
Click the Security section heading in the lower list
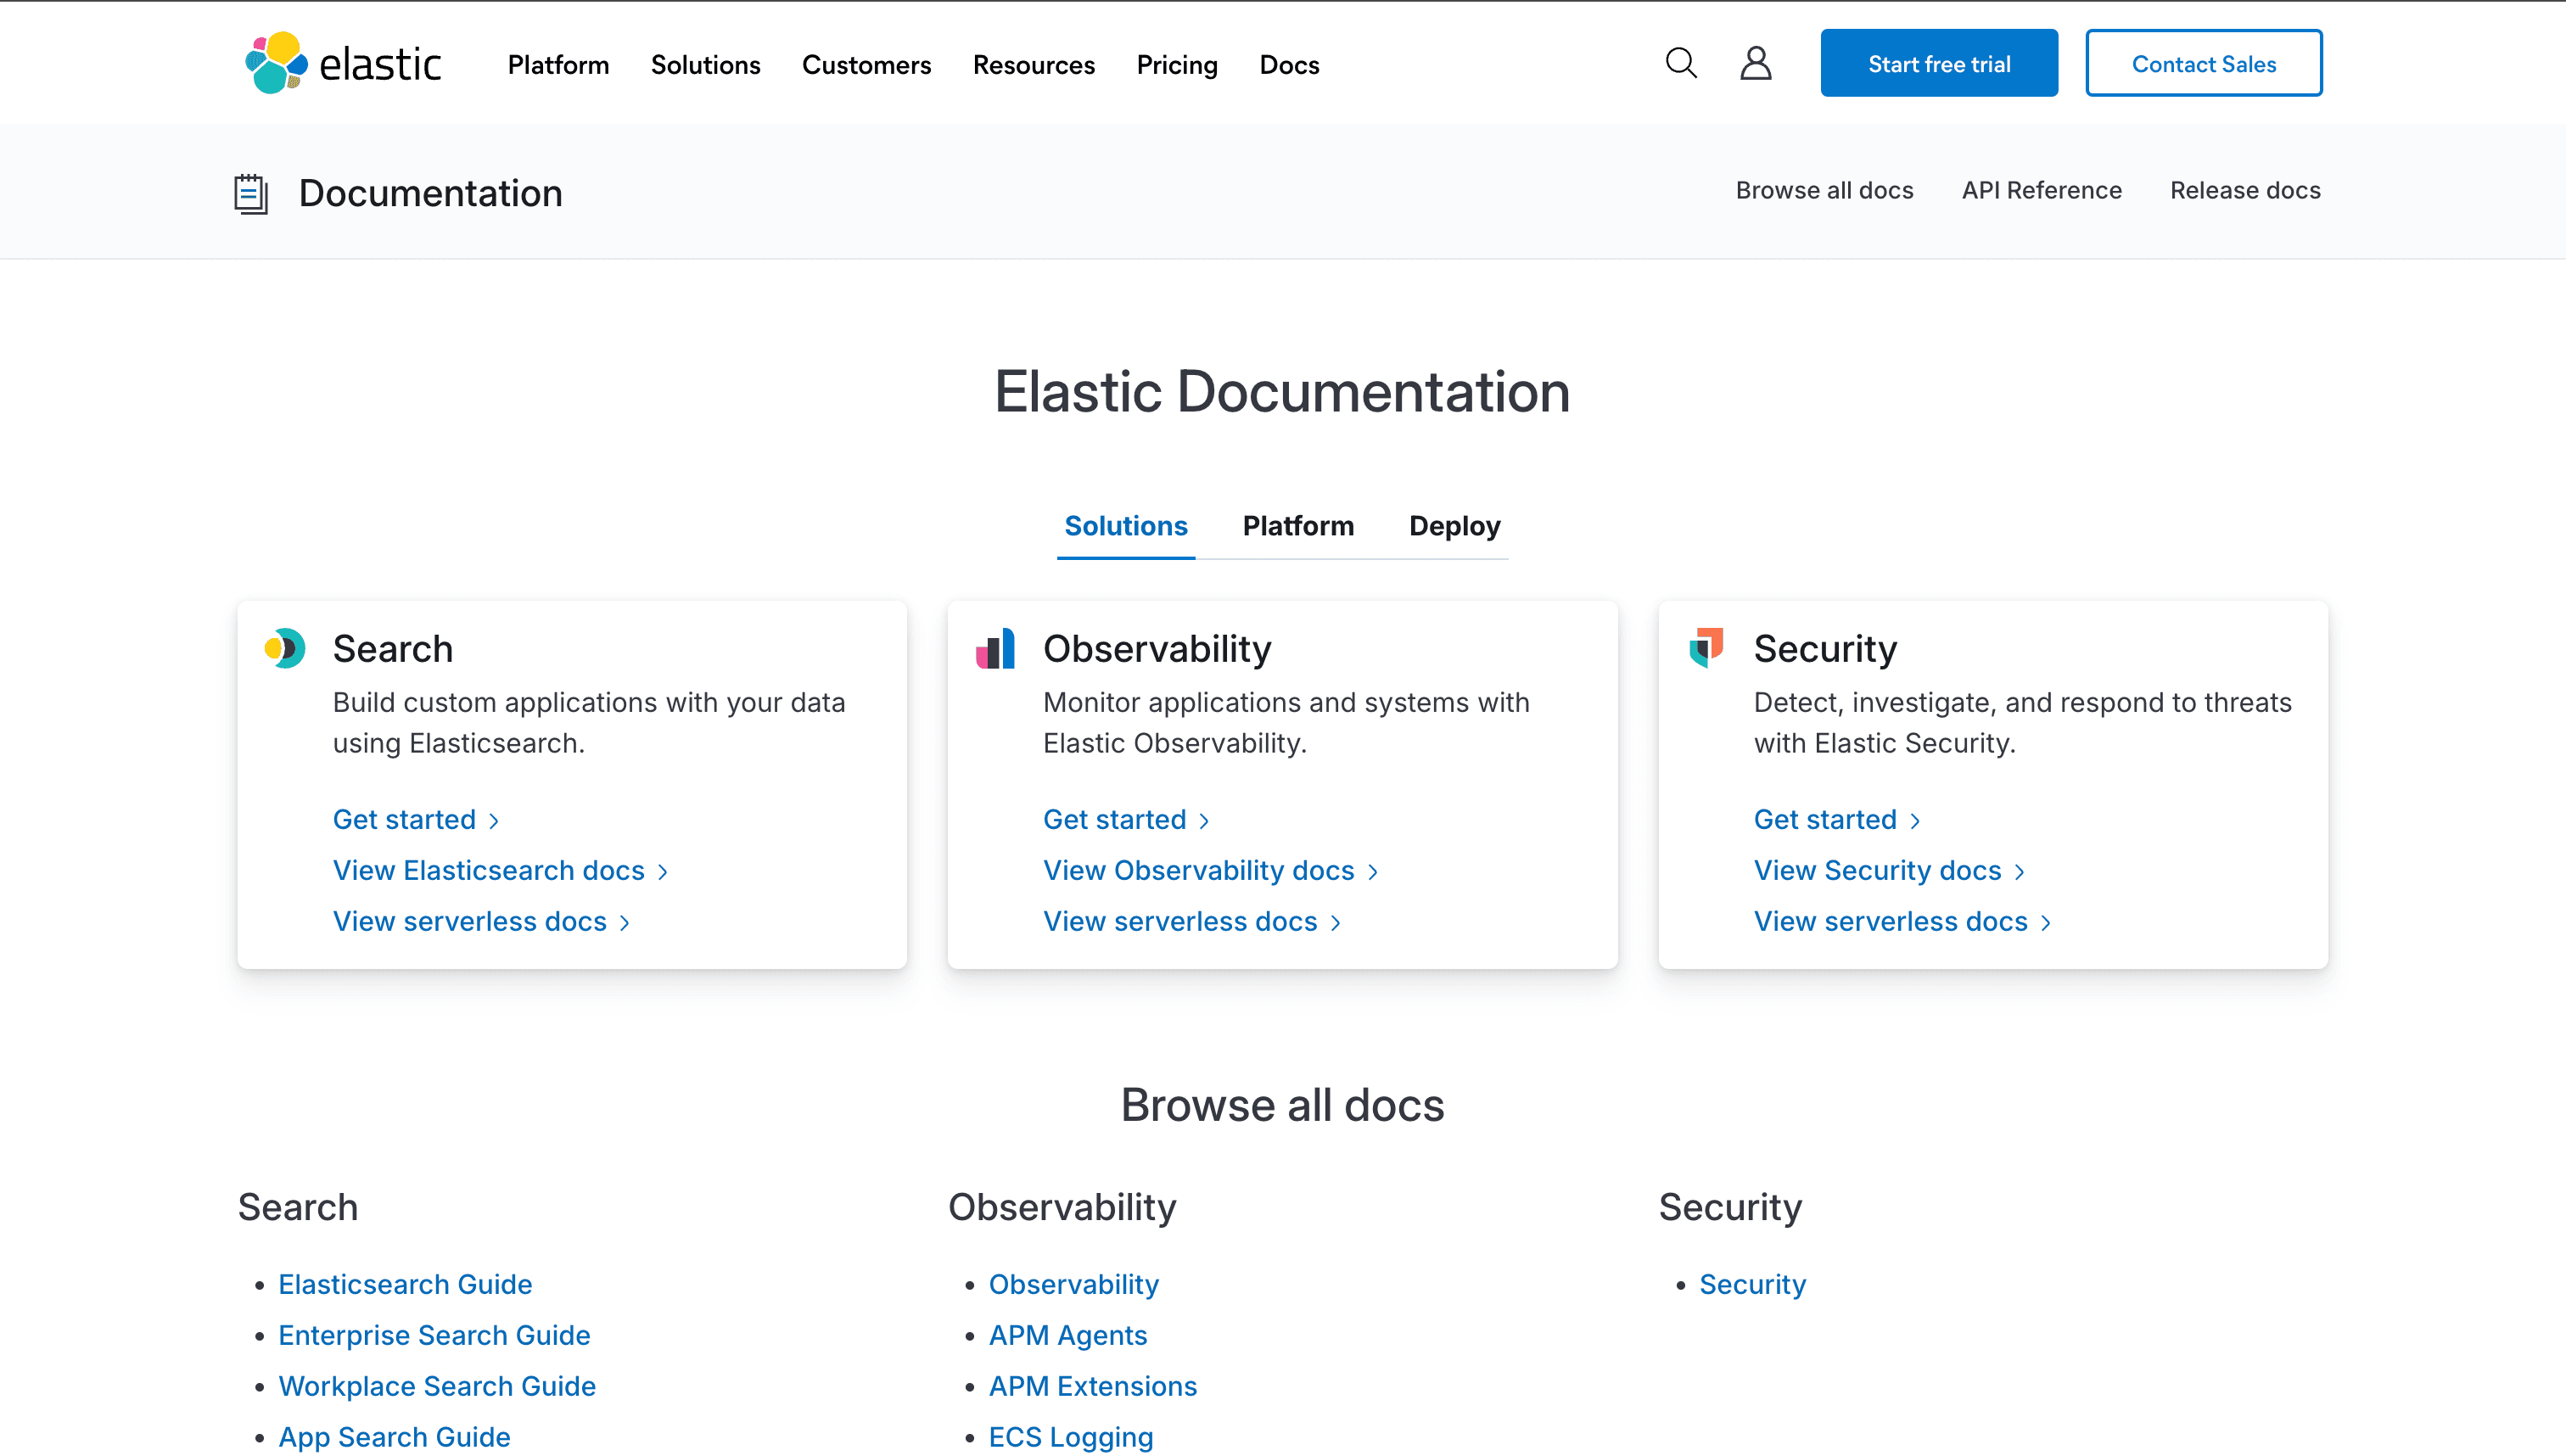click(x=1730, y=1207)
